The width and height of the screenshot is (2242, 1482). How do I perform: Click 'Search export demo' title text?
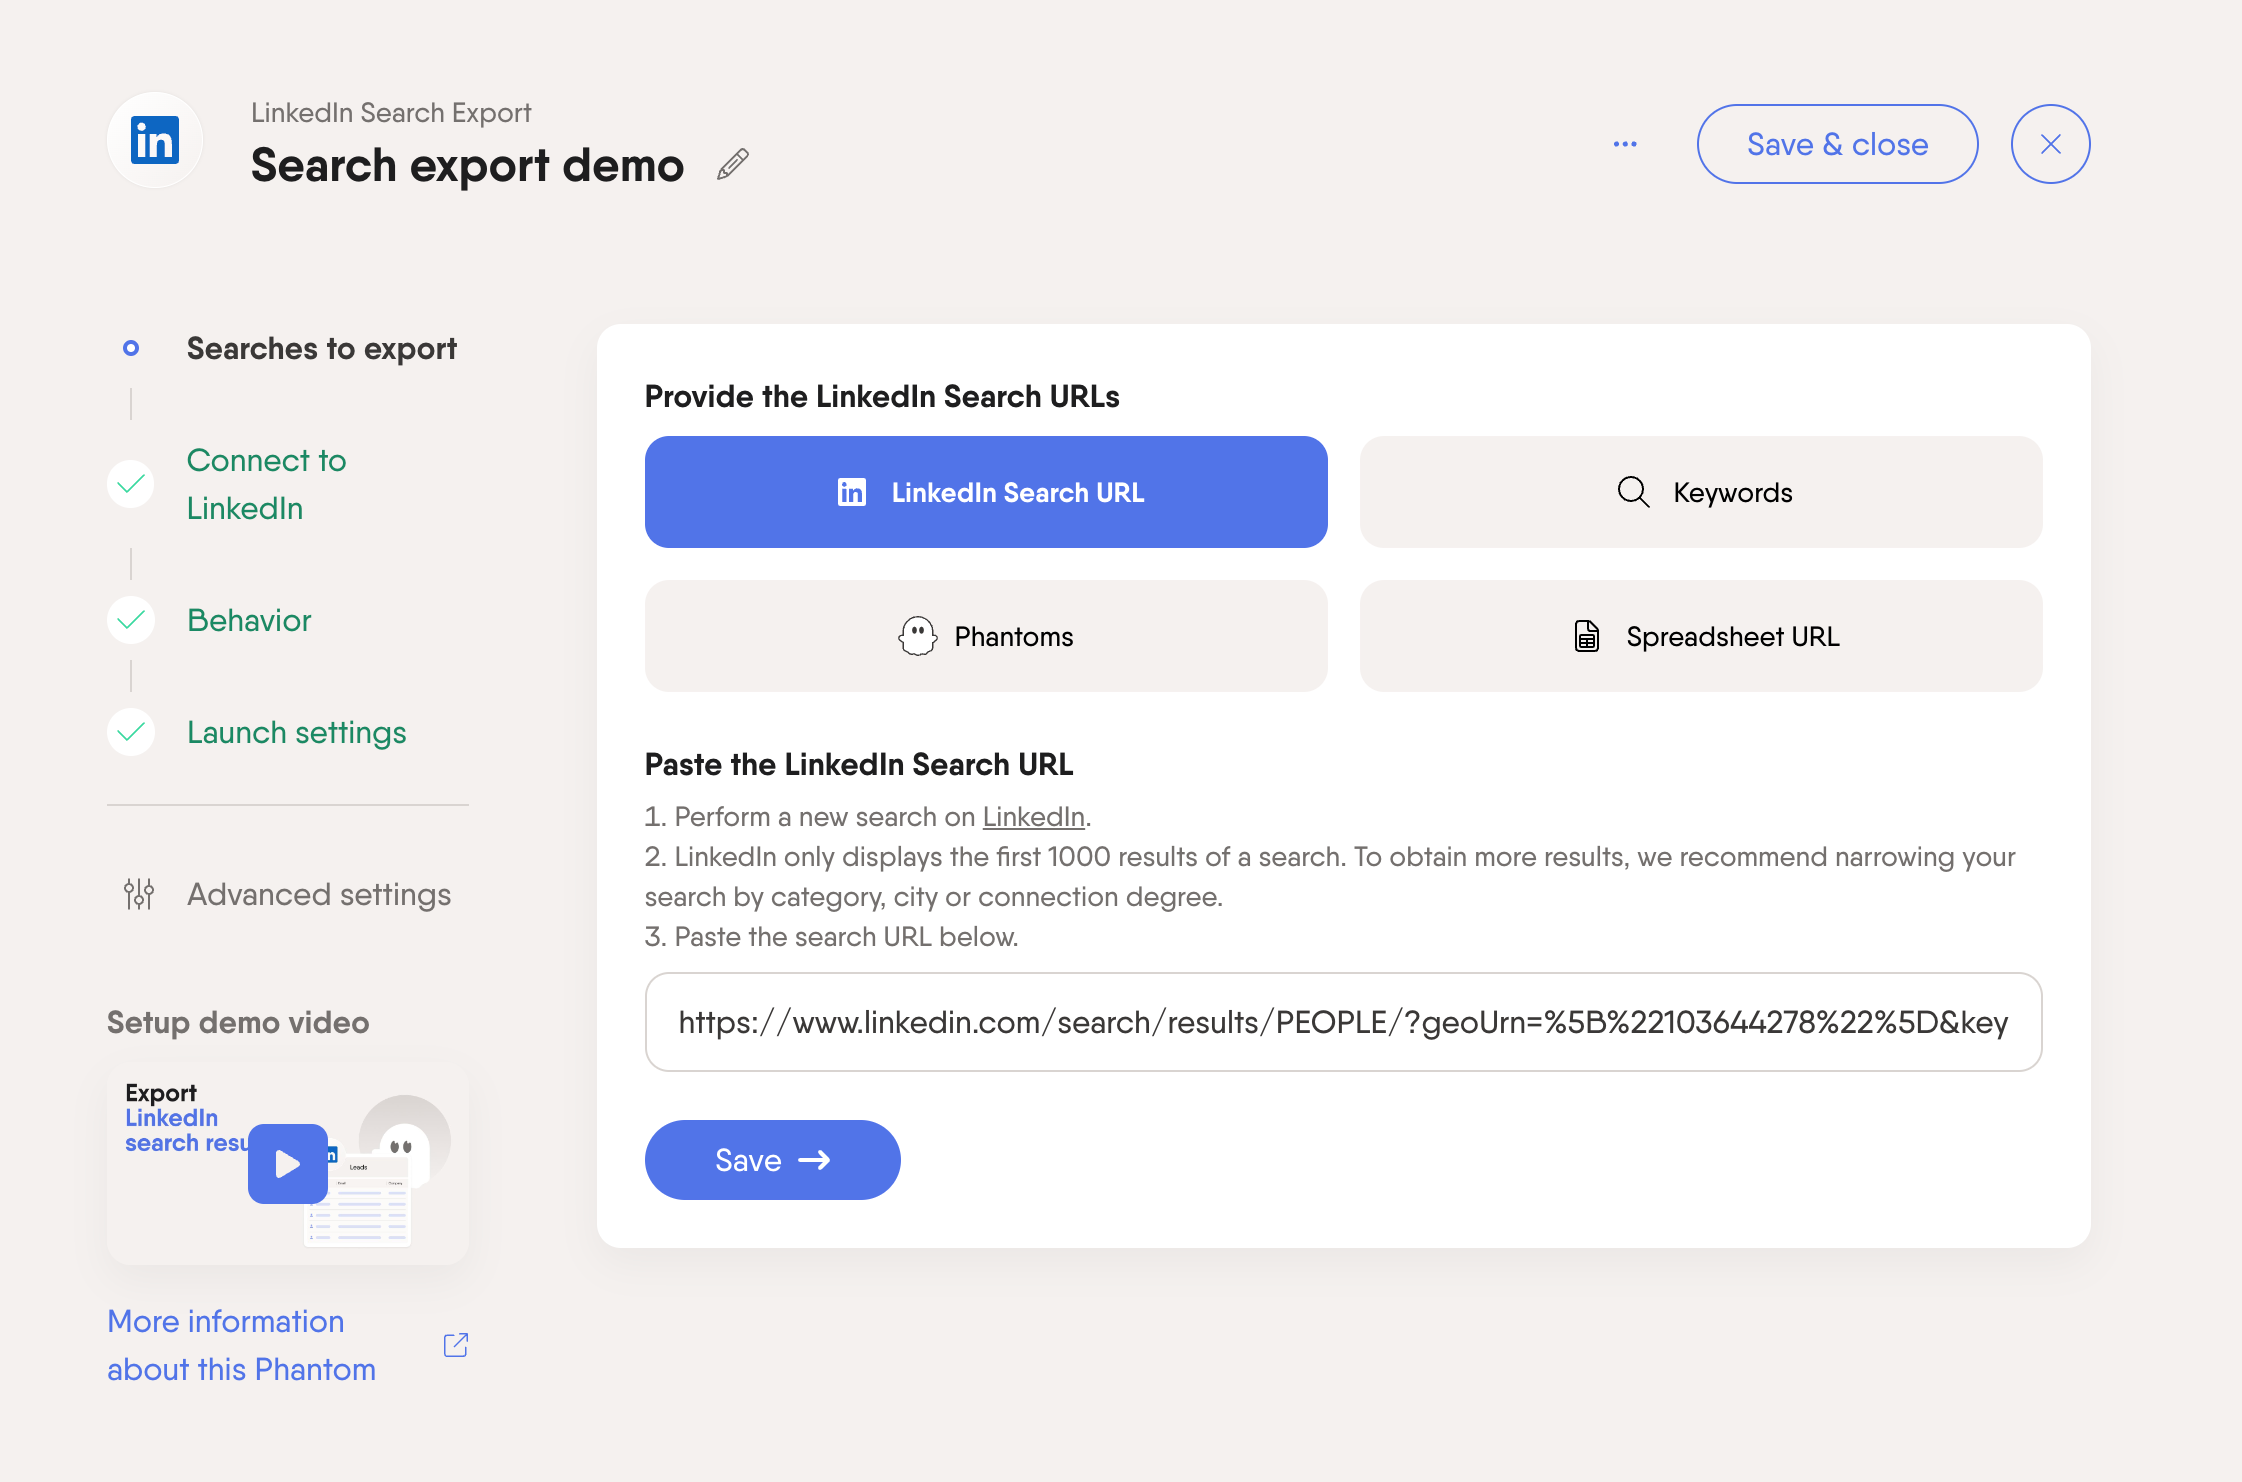point(467,165)
